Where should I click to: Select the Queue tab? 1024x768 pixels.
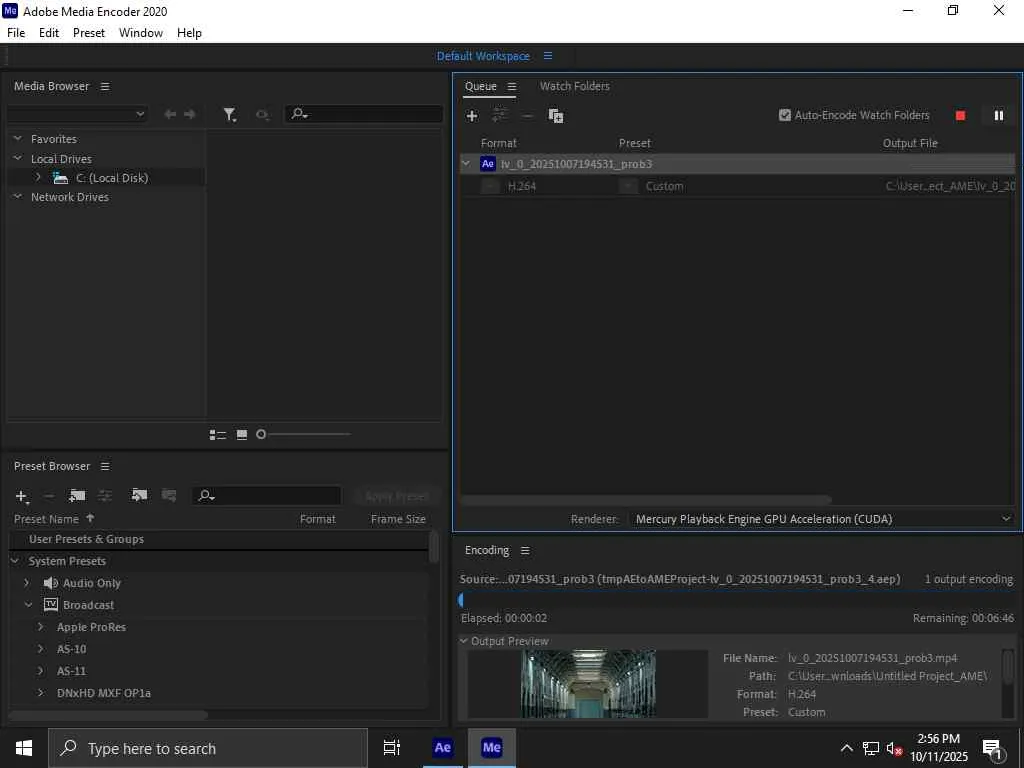pyautogui.click(x=481, y=86)
